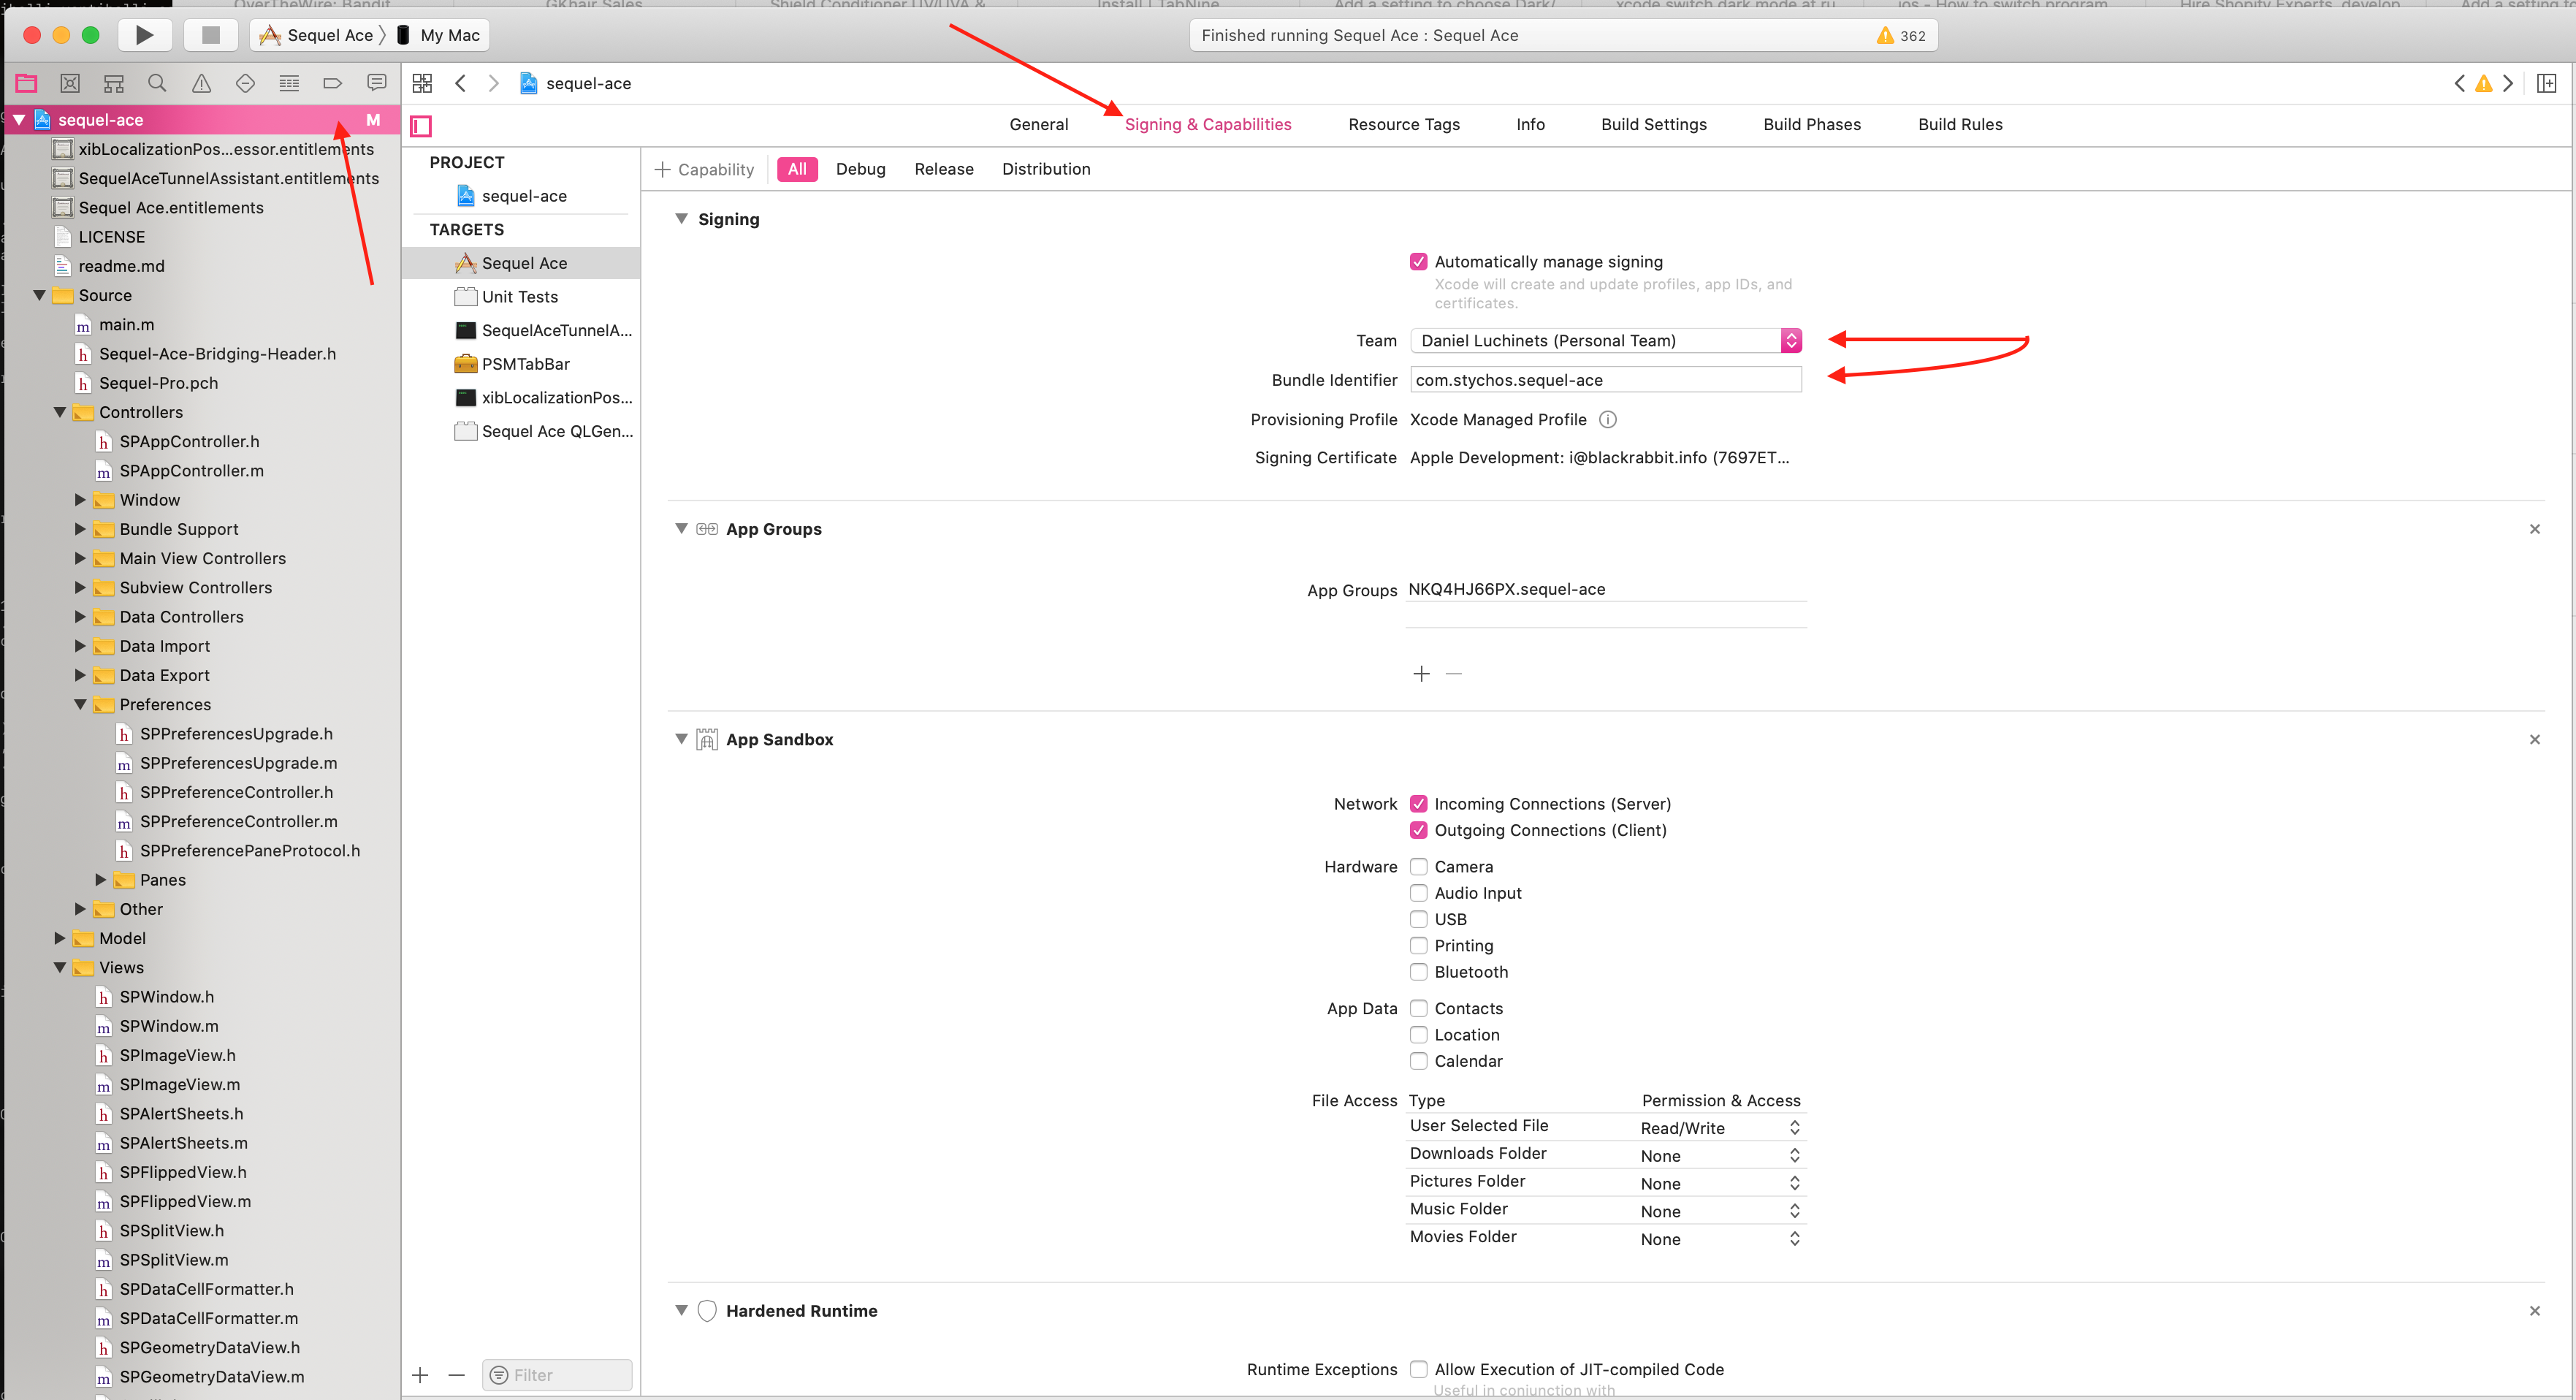Collapse the Hardened Runtime section

point(681,1311)
